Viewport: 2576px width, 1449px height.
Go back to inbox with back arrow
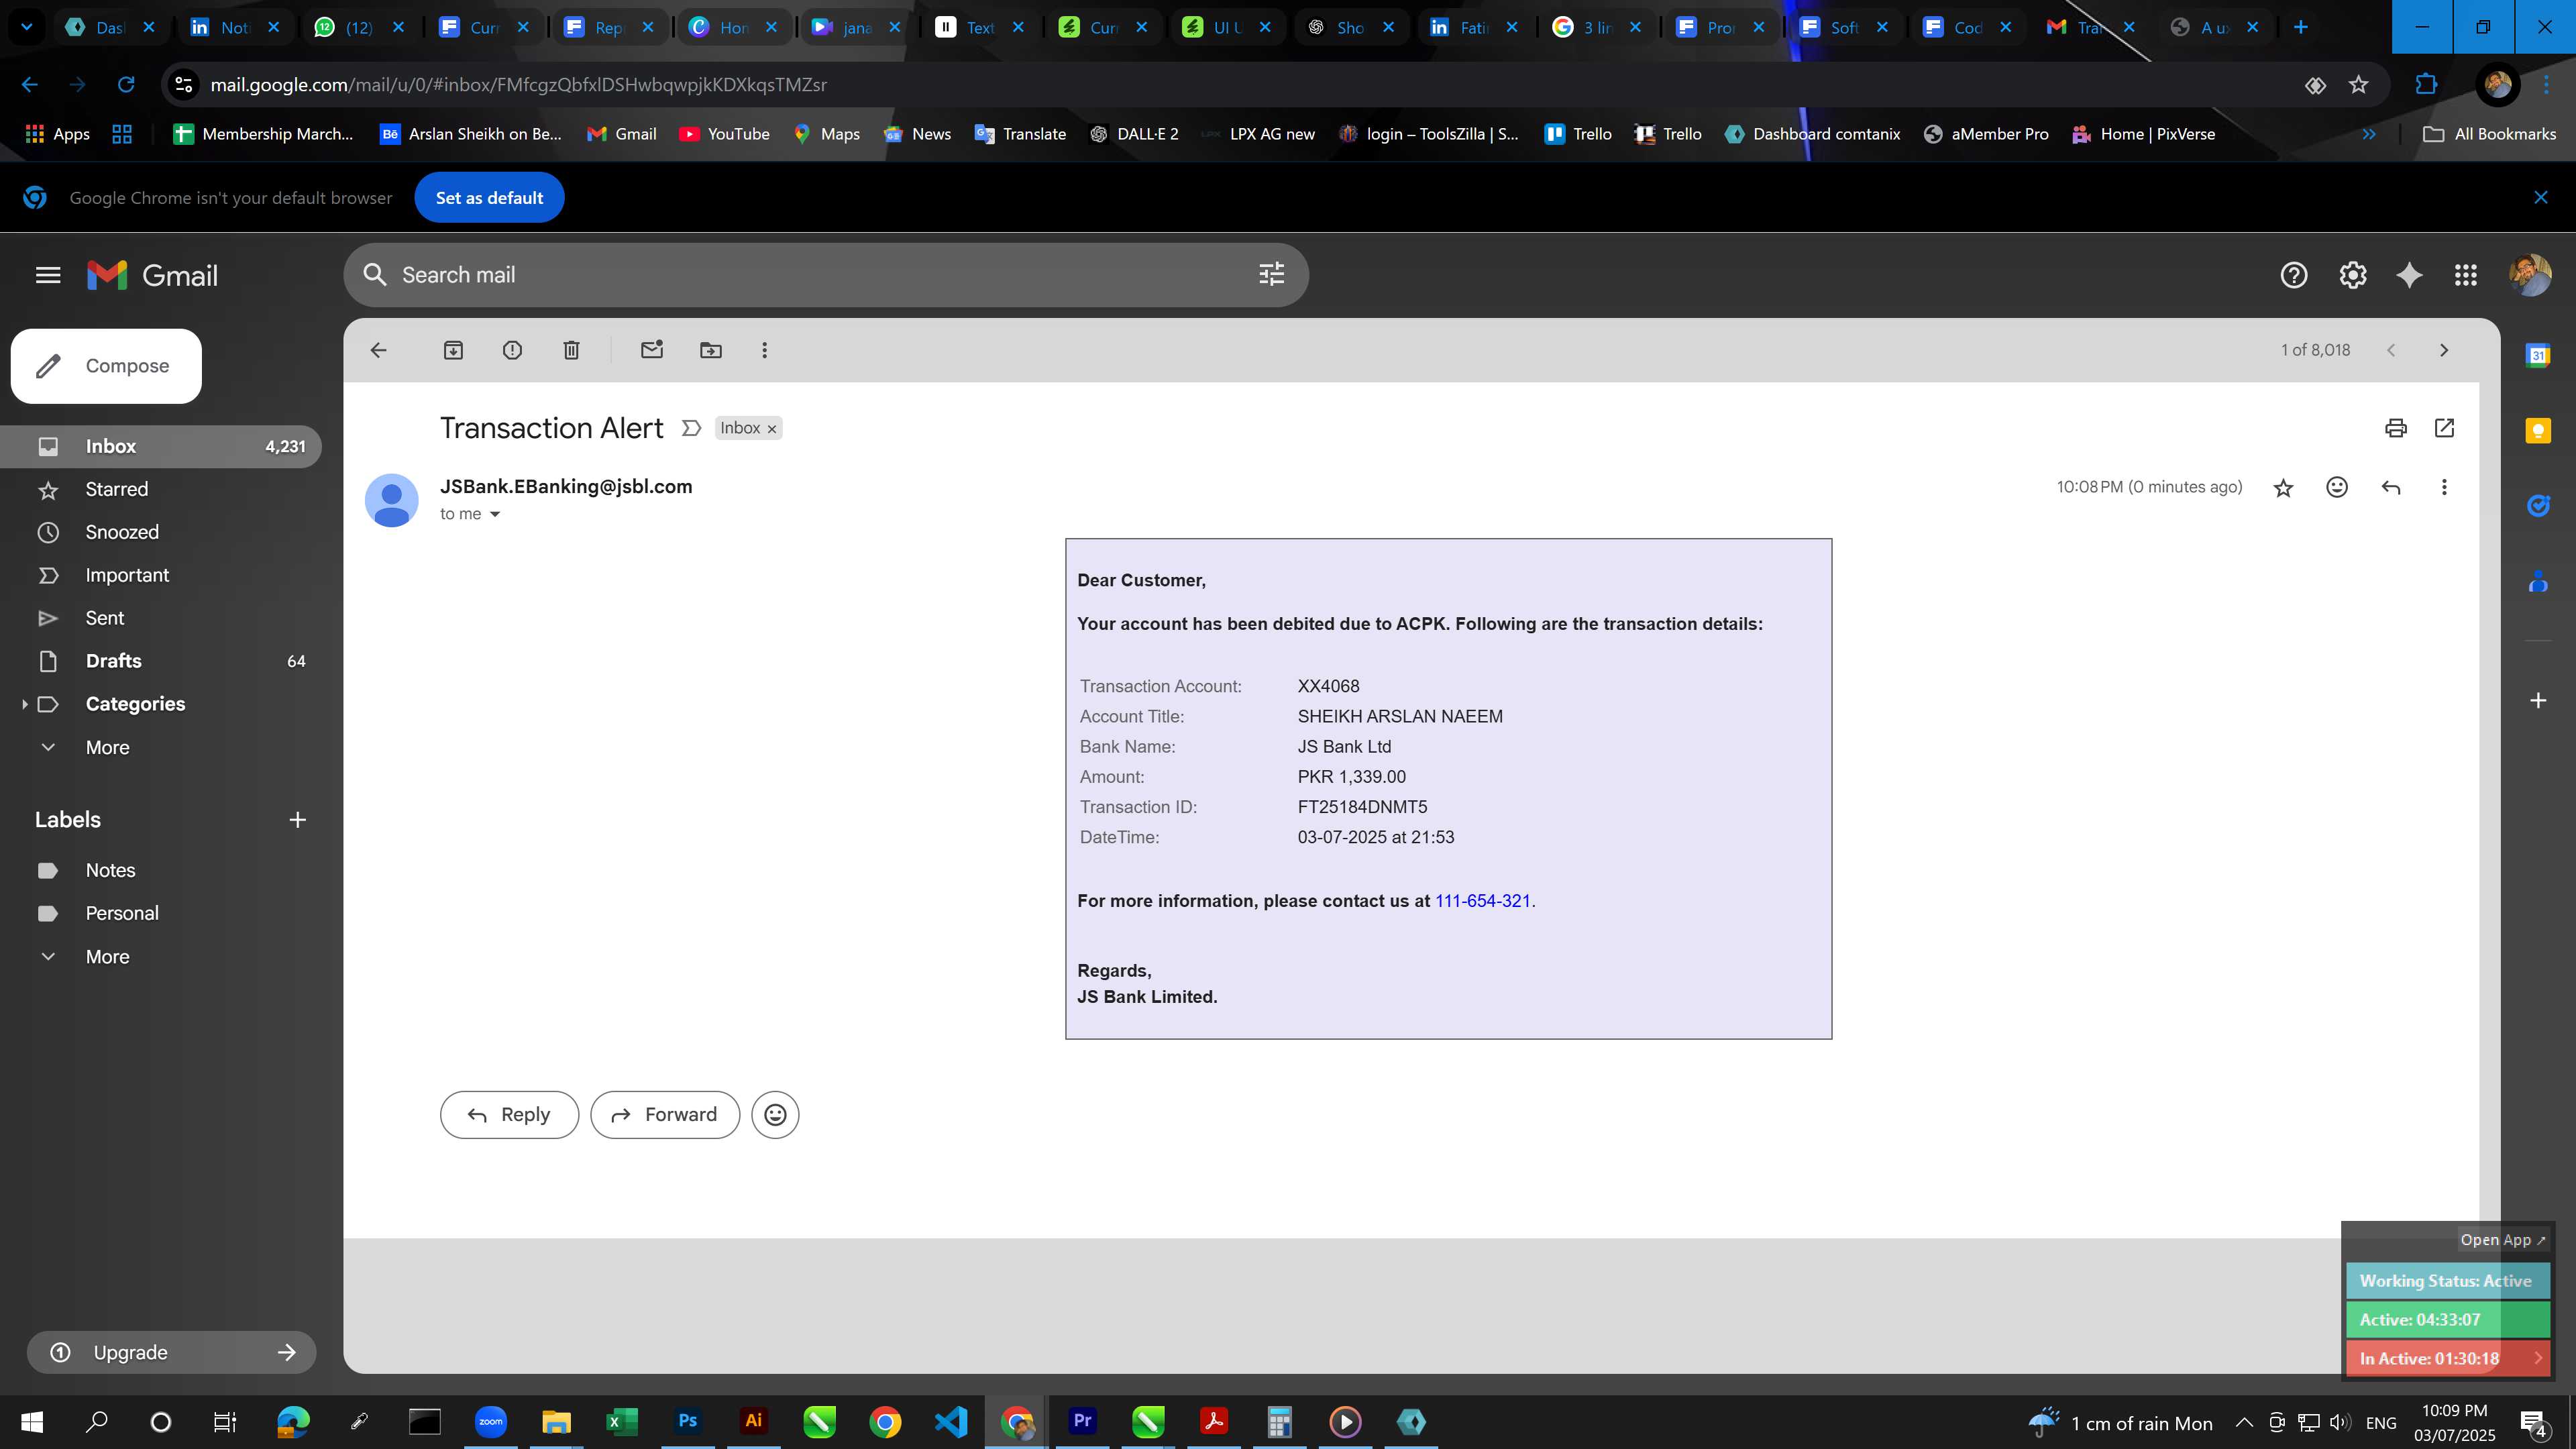point(378,350)
